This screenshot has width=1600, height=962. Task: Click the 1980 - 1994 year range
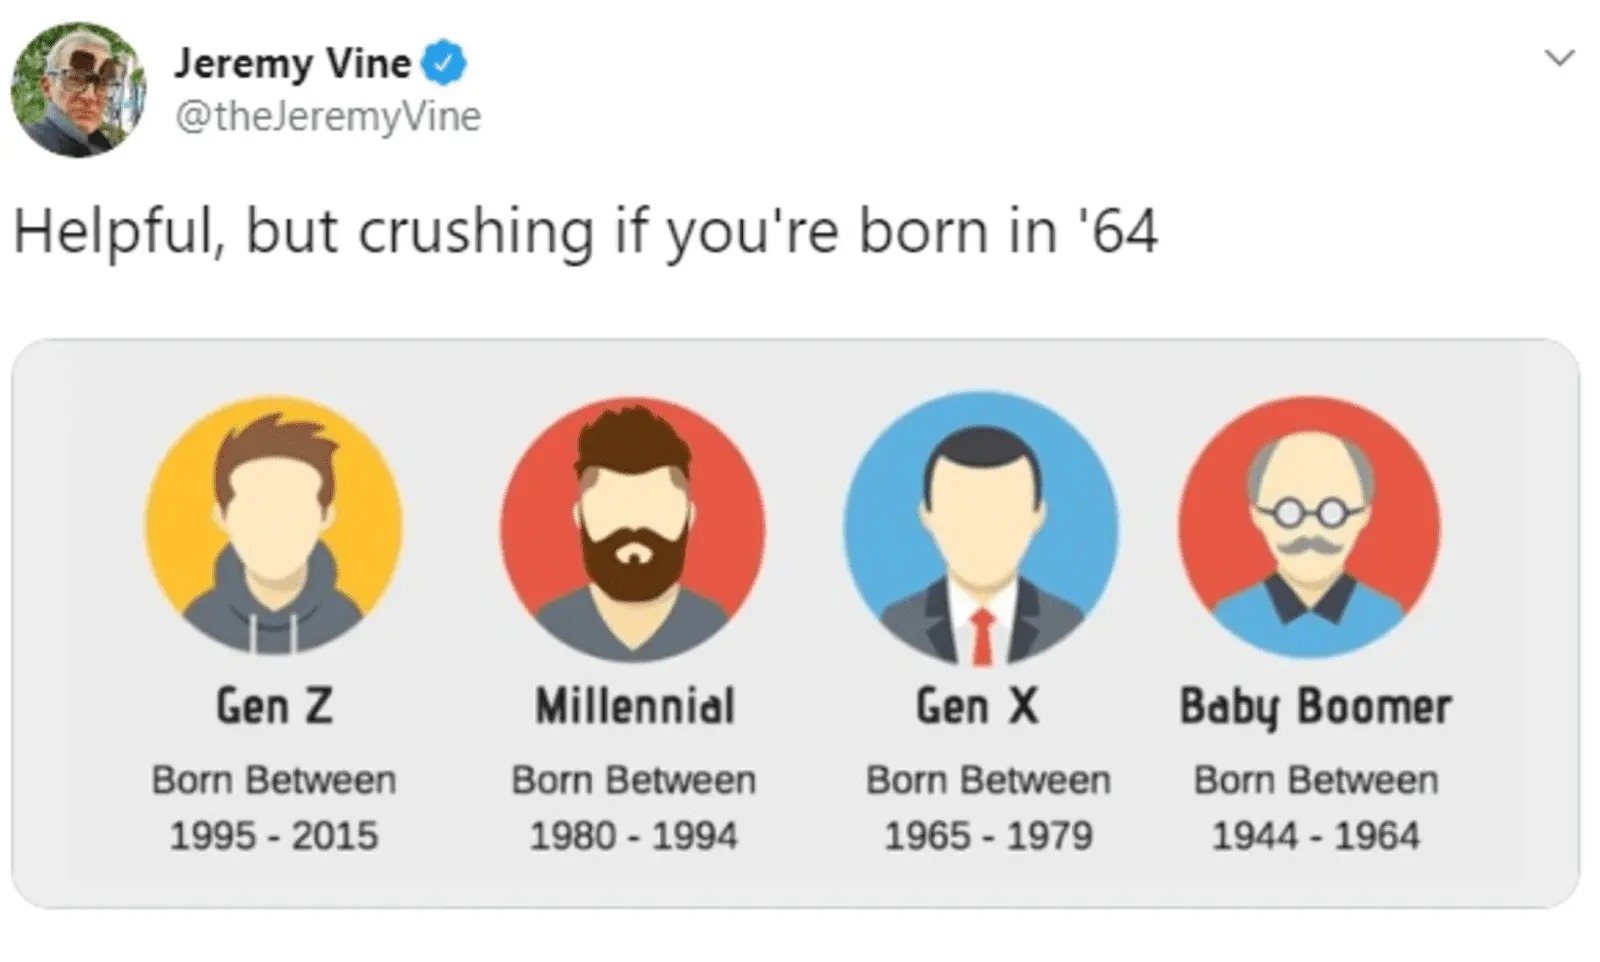[633, 835]
